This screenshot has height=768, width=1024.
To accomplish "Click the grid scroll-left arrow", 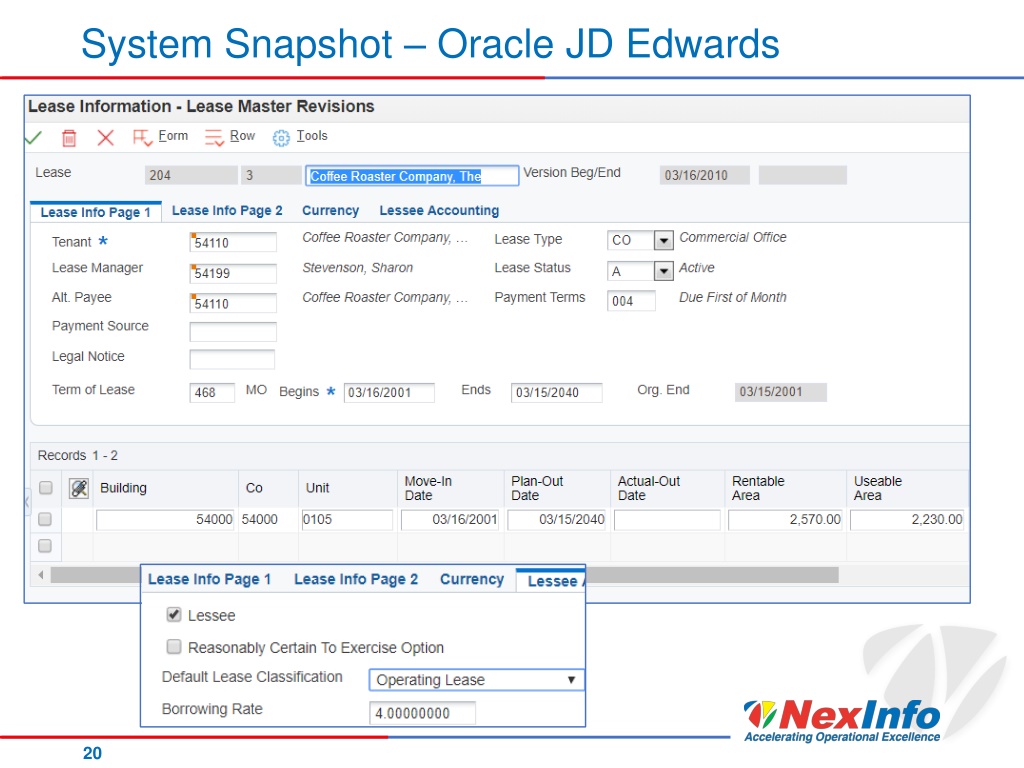I will coord(41,575).
